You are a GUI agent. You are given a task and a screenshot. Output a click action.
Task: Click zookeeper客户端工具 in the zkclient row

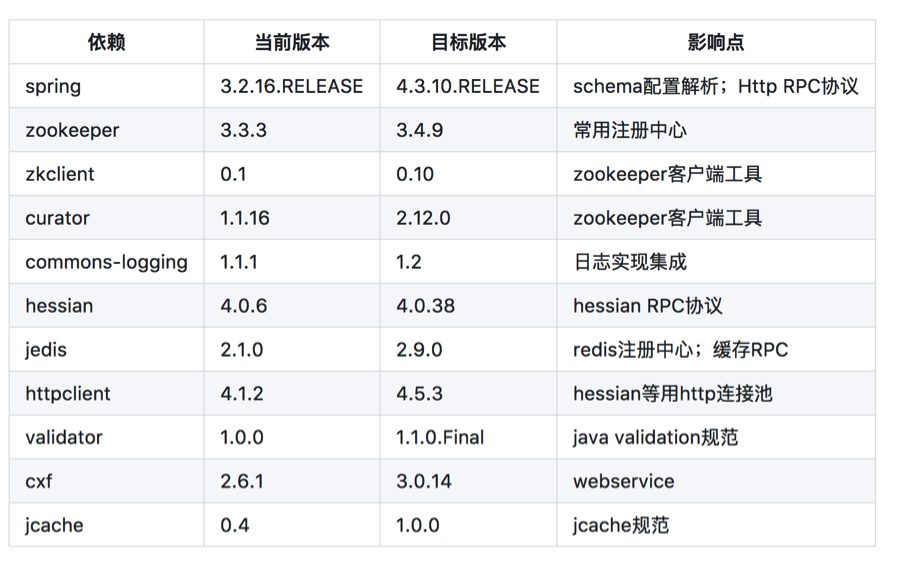pyautogui.click(x=716, y=174)
